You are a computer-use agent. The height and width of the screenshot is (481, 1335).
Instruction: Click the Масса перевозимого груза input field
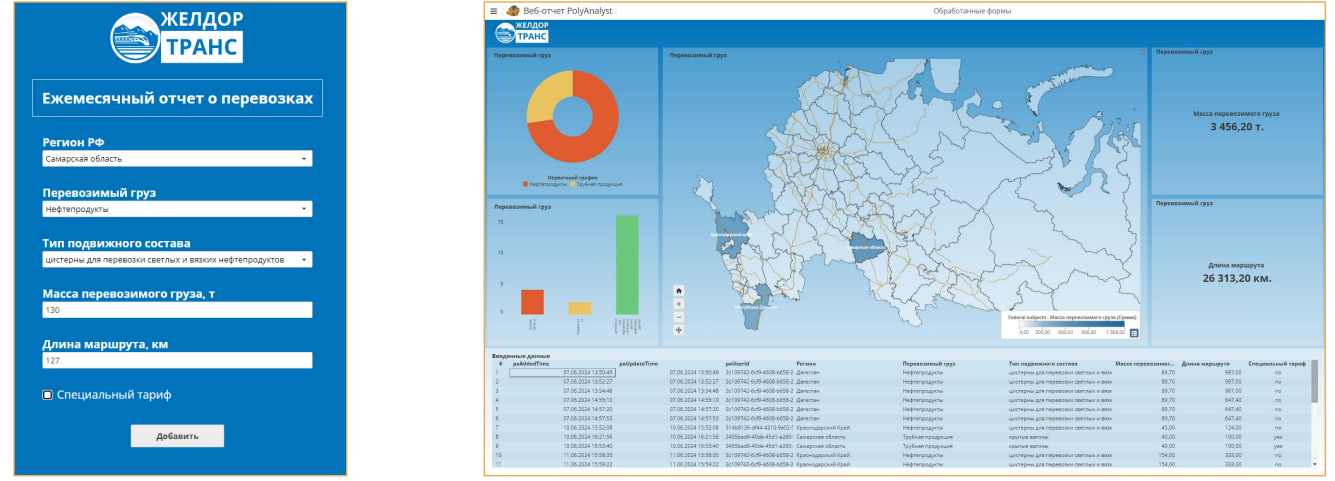(176, 311)
